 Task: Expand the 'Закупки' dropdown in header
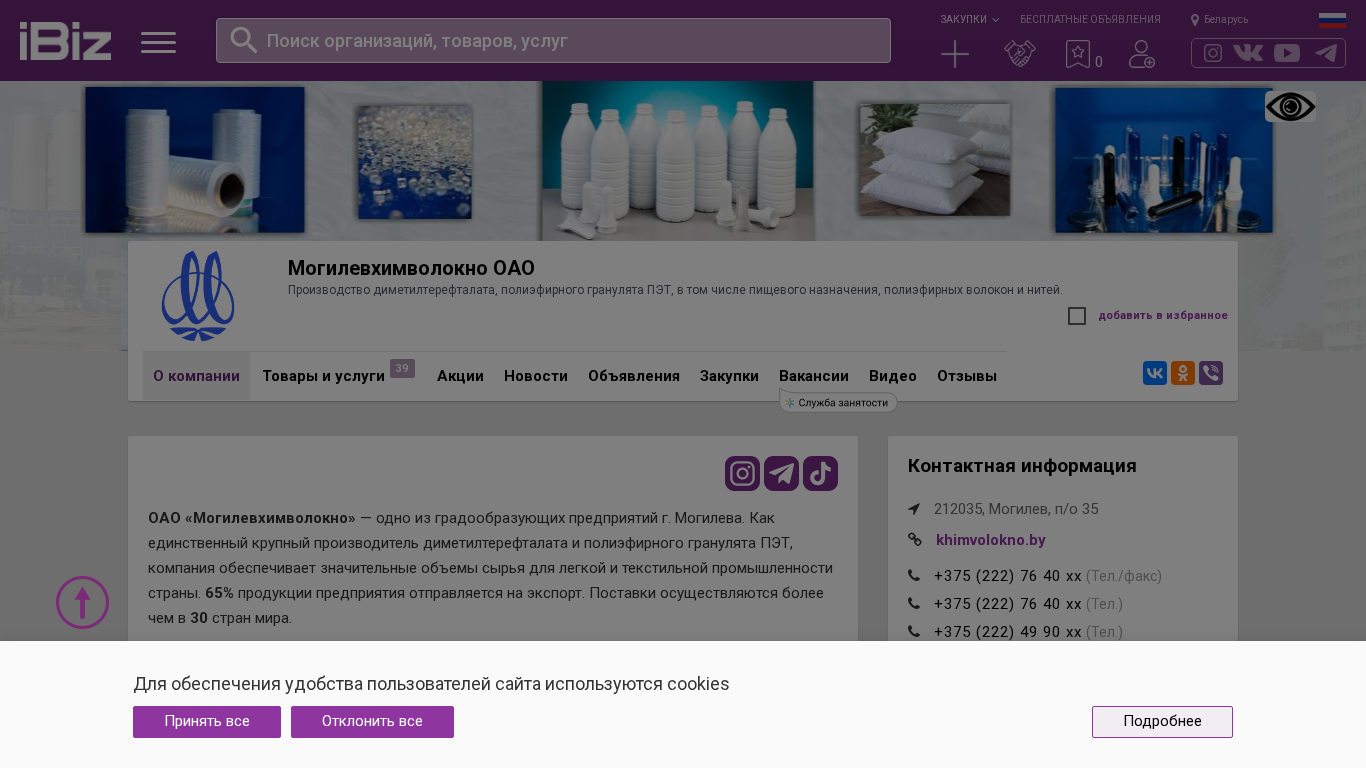[x=969, y=19]
